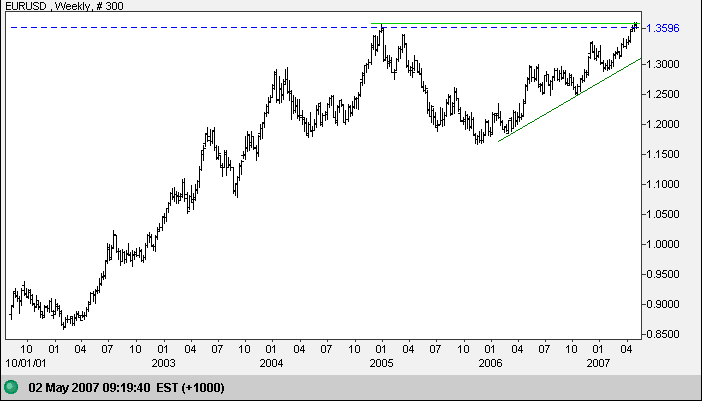Click the 1.0500 price axis label
702x401 pixels.
point(663,214)
